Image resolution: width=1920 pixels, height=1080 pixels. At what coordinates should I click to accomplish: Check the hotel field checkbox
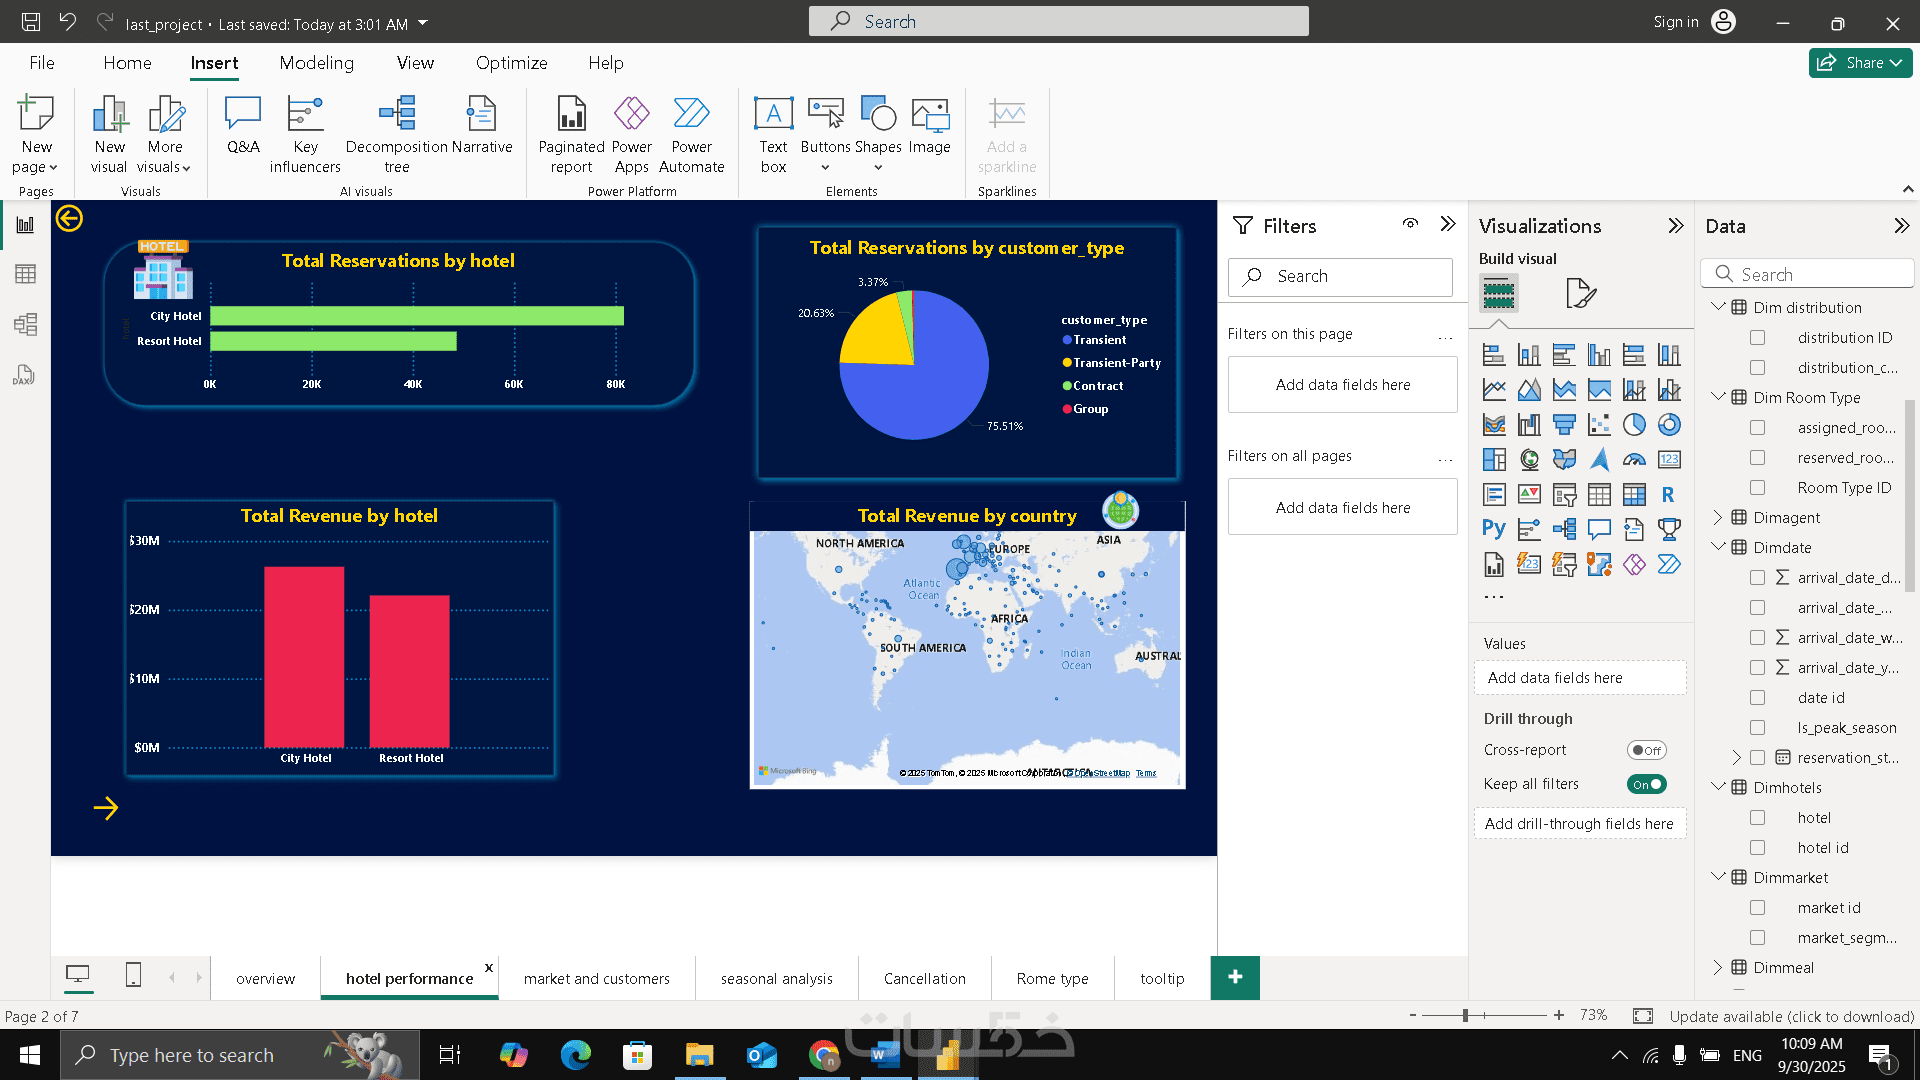(x=1757, y=817)
